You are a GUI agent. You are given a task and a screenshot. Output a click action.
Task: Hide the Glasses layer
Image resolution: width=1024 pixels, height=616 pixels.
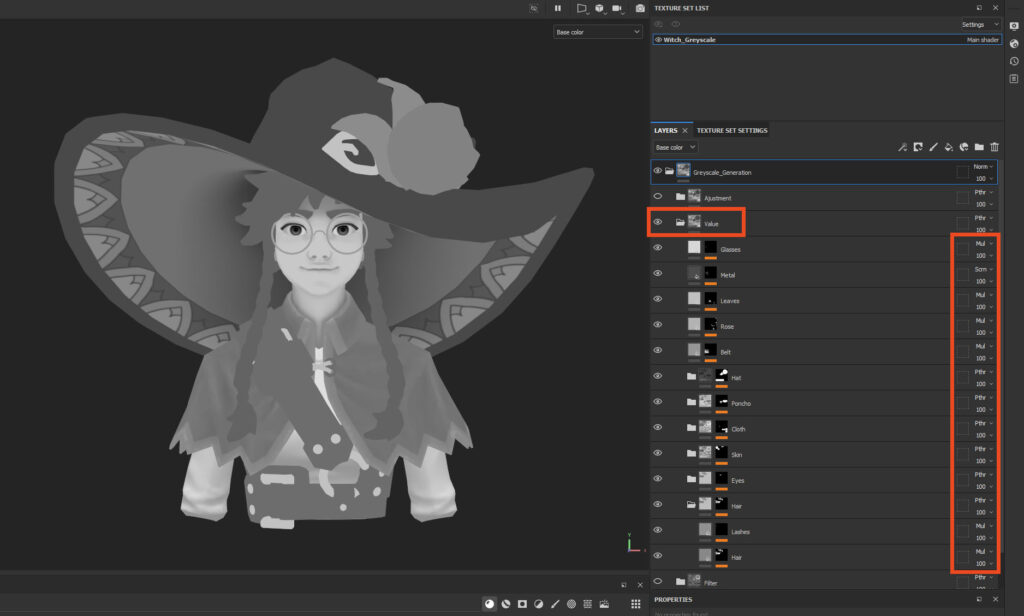pos(658,248)
